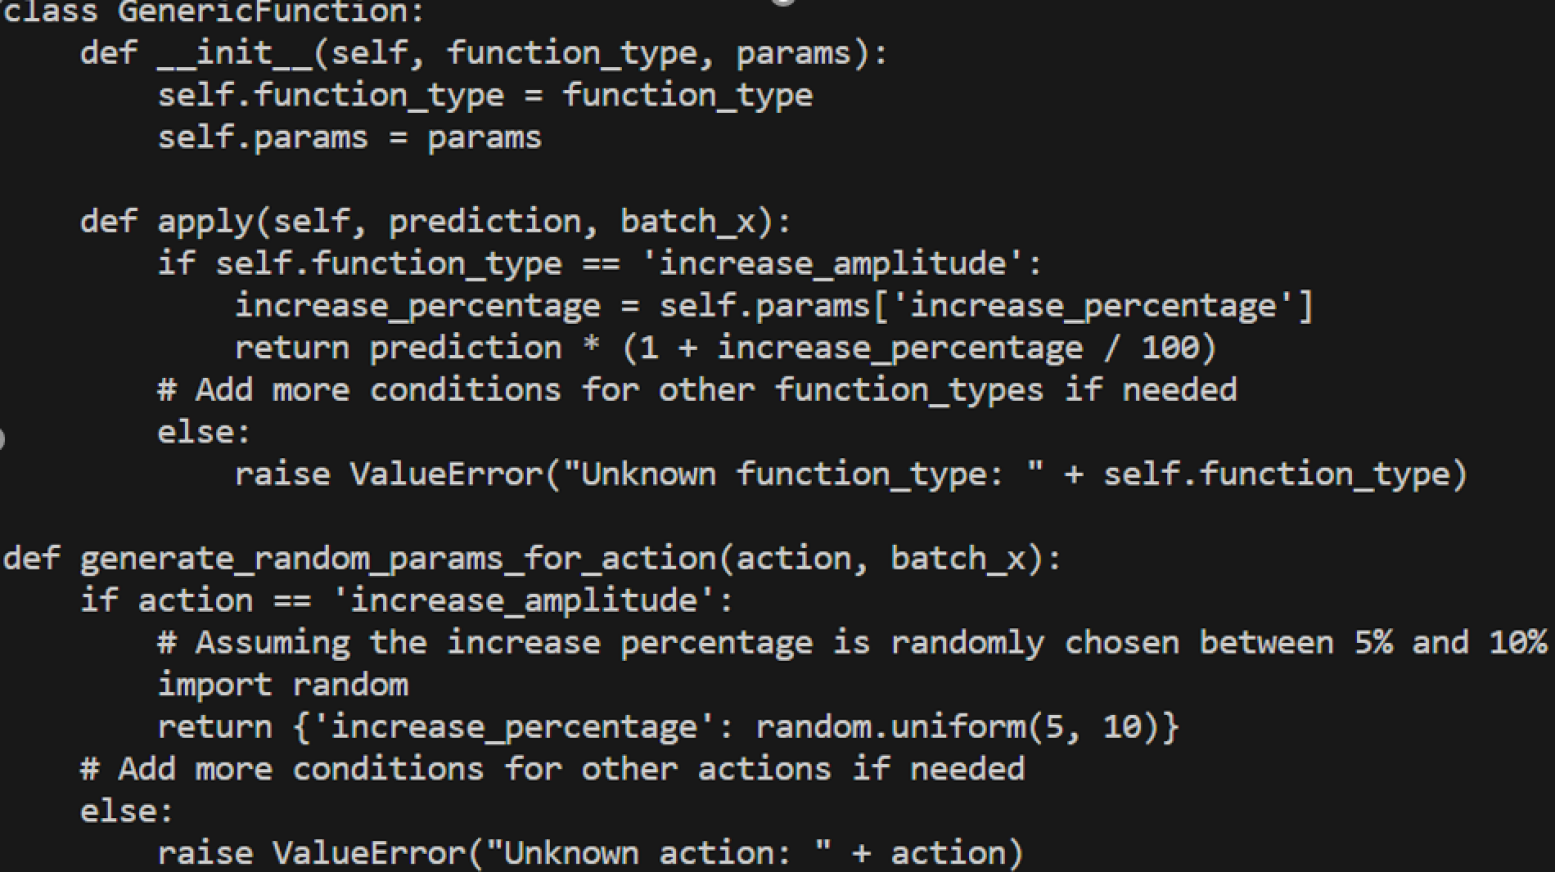Click the 'import random' line
The width and height of the screenshot is (1555, 872).
[x=283, y=685]
